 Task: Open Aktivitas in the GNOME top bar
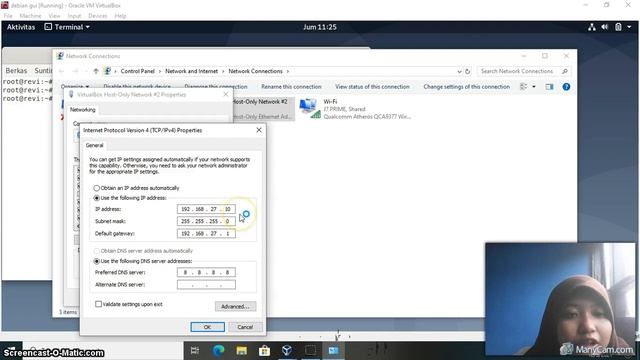click(x=21, y=27)
